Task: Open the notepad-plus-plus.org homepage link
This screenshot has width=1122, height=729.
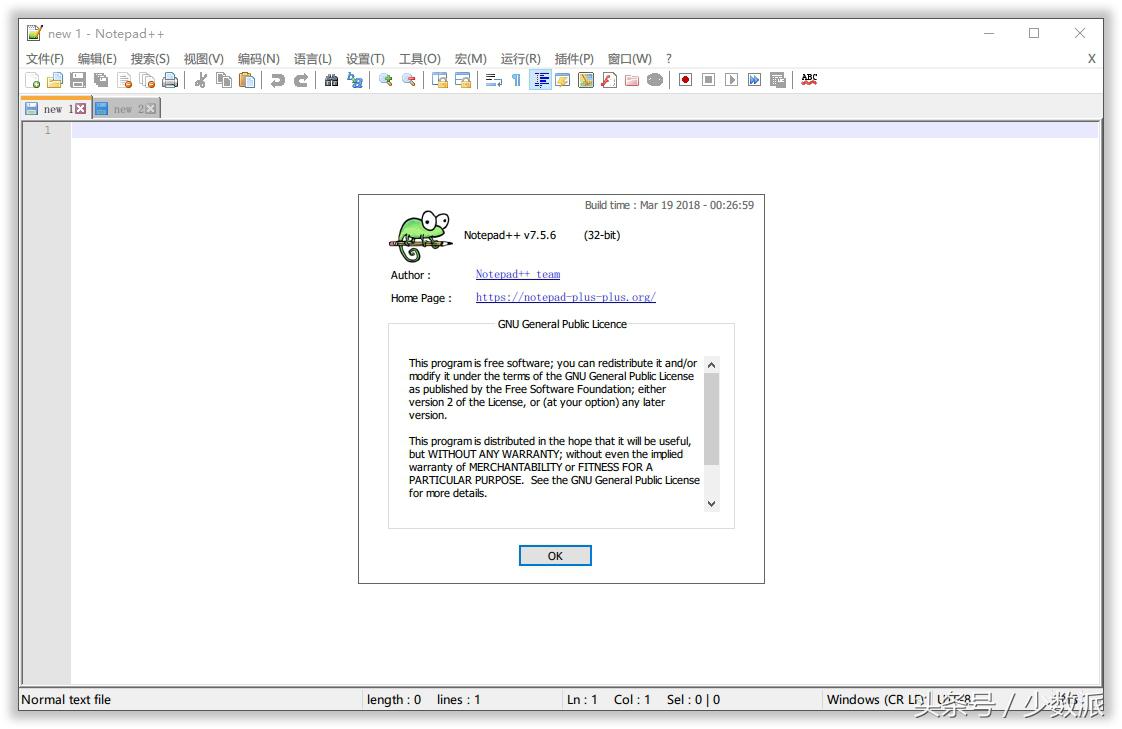Action: (565, 297)
